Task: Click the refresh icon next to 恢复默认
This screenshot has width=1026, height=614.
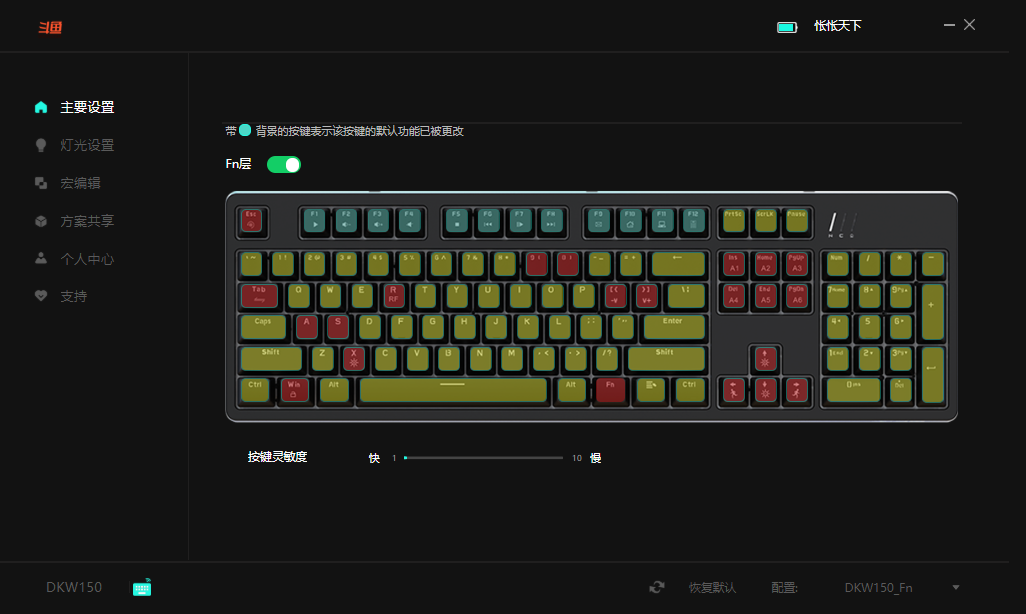Action: click(x=656, y=587)
